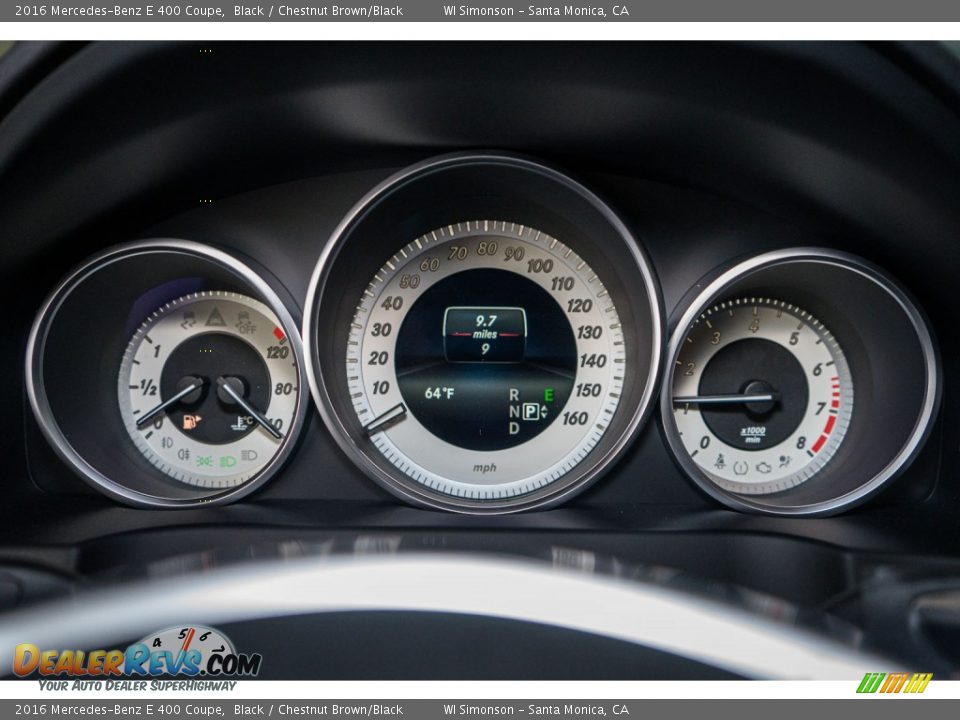Click the coolant temperature icon

tap(241, 419)
